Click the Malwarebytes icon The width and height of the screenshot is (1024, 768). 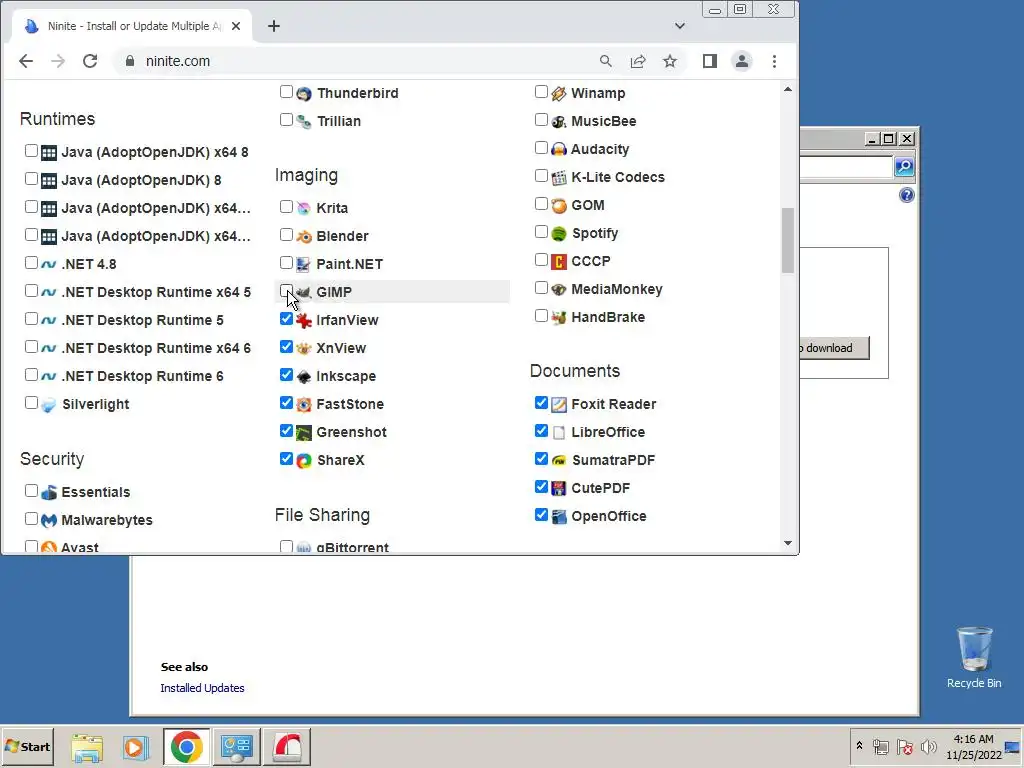pyautogui.click(x=49, y=520)
